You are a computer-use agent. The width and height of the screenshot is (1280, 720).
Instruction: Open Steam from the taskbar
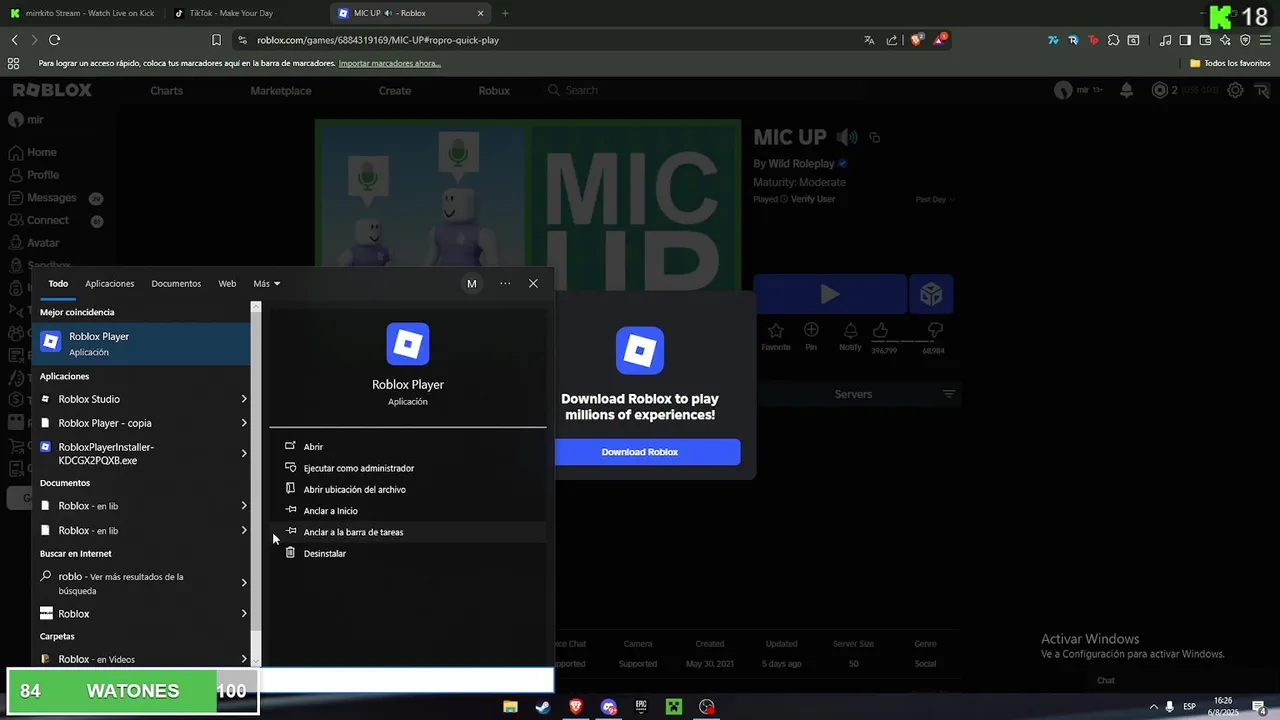542,707
